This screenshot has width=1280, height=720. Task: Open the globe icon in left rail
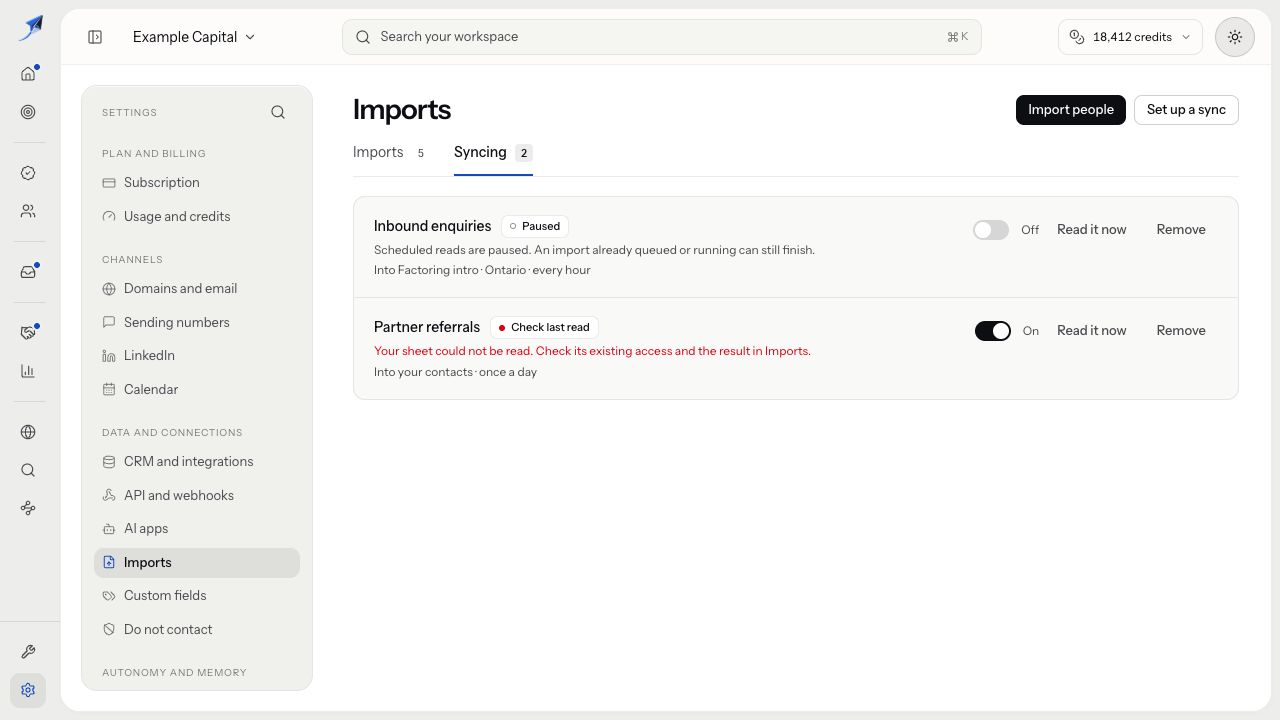28,432
